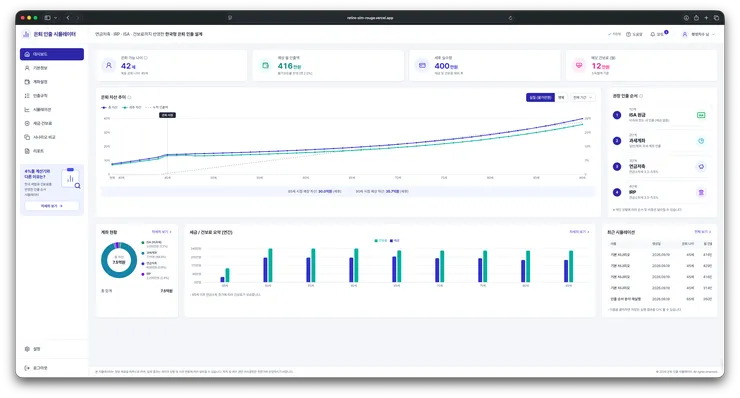
Task: Open a new tab with the plus icon
Action: 706,18
